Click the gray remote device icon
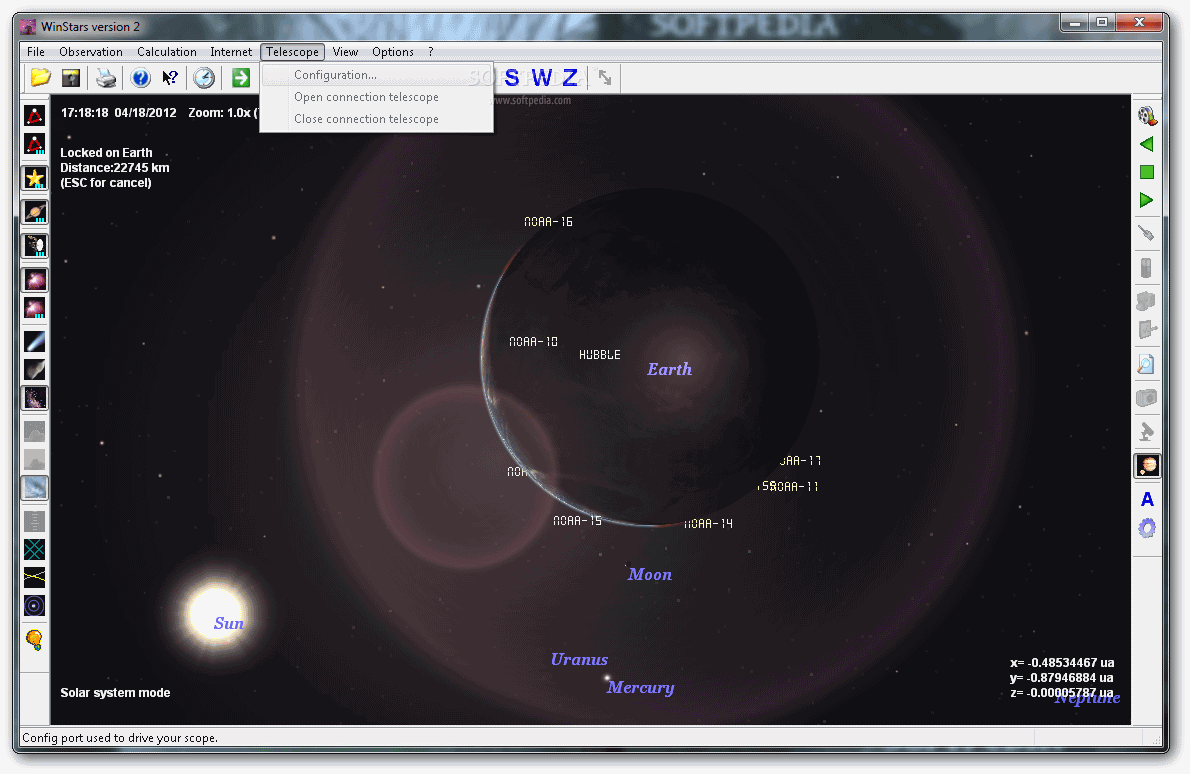1190x774 pixels. (1147, 268)
